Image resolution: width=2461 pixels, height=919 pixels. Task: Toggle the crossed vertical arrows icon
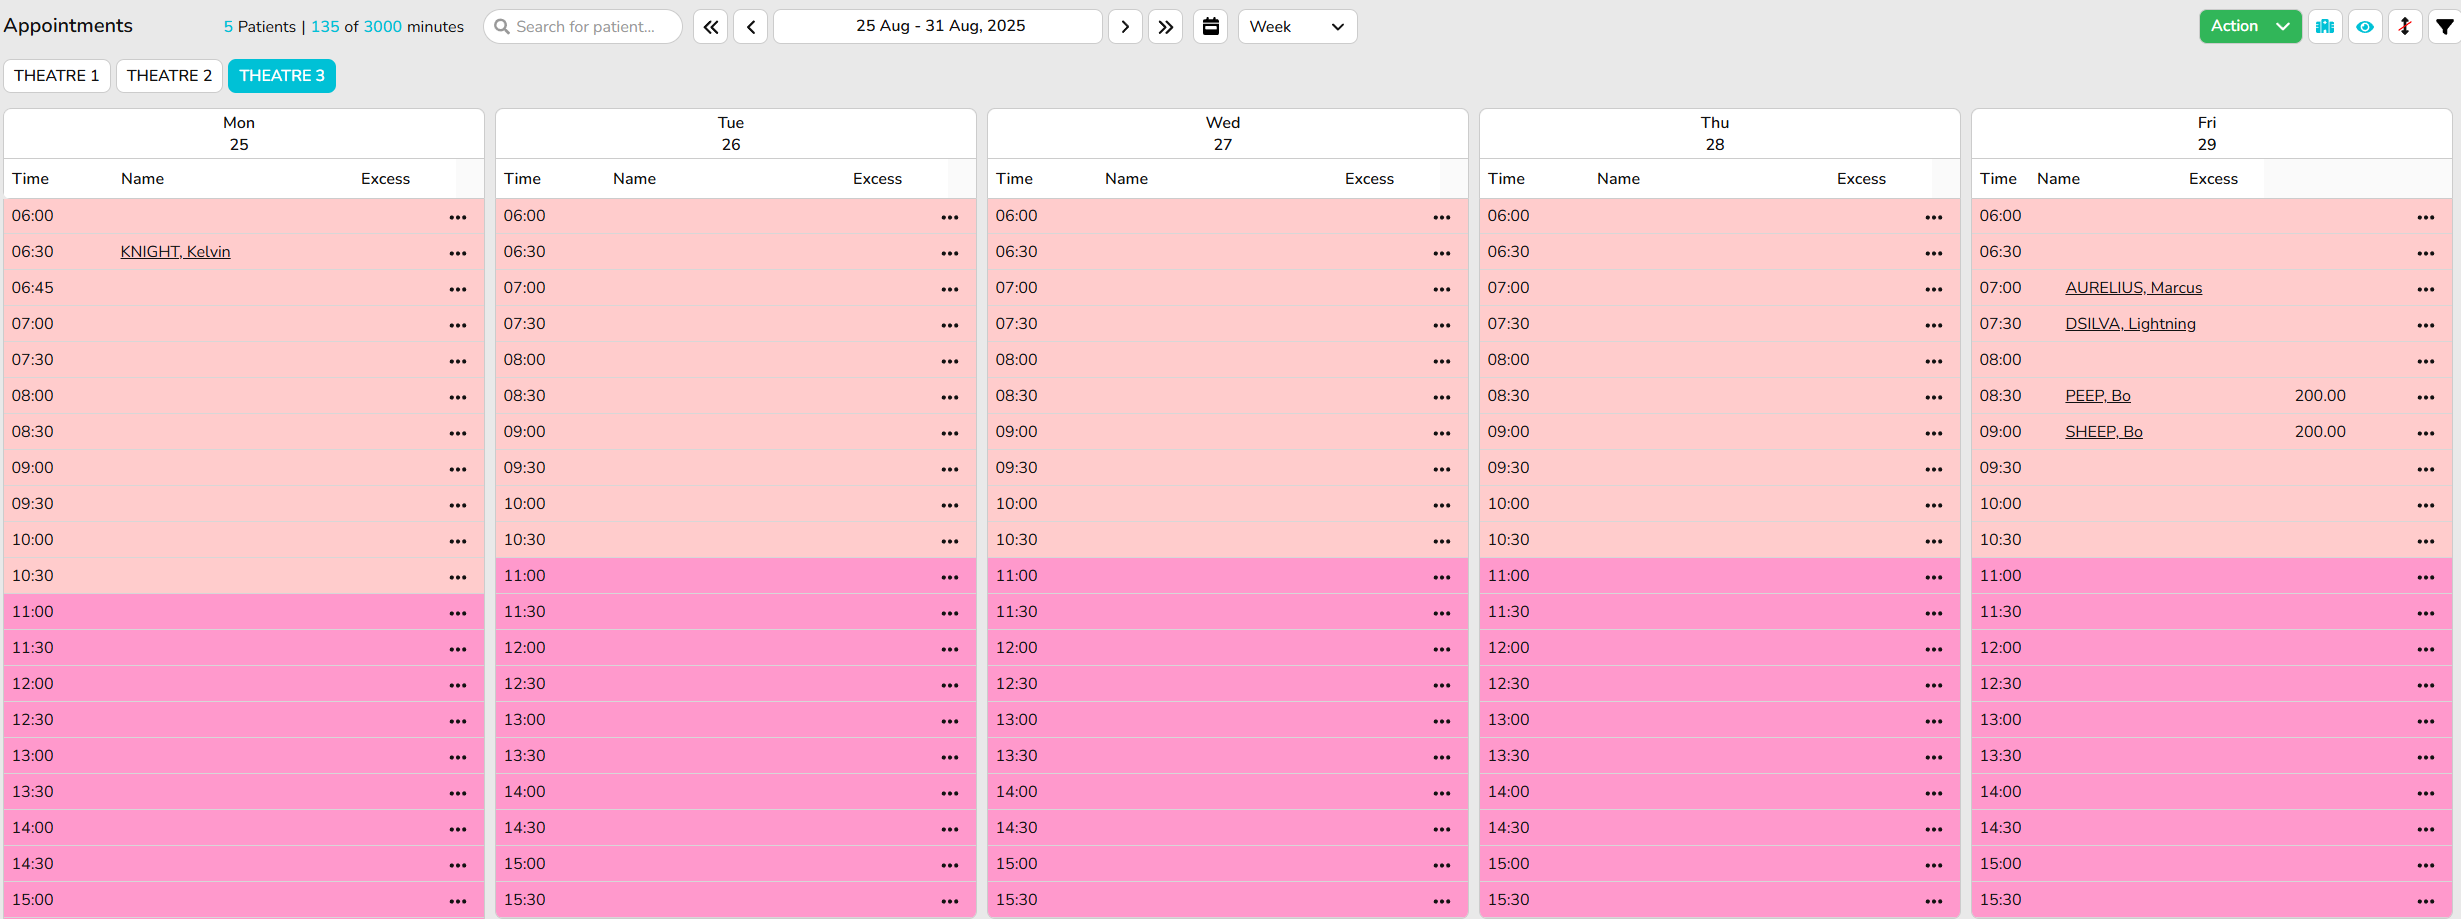pos(2405,27)
